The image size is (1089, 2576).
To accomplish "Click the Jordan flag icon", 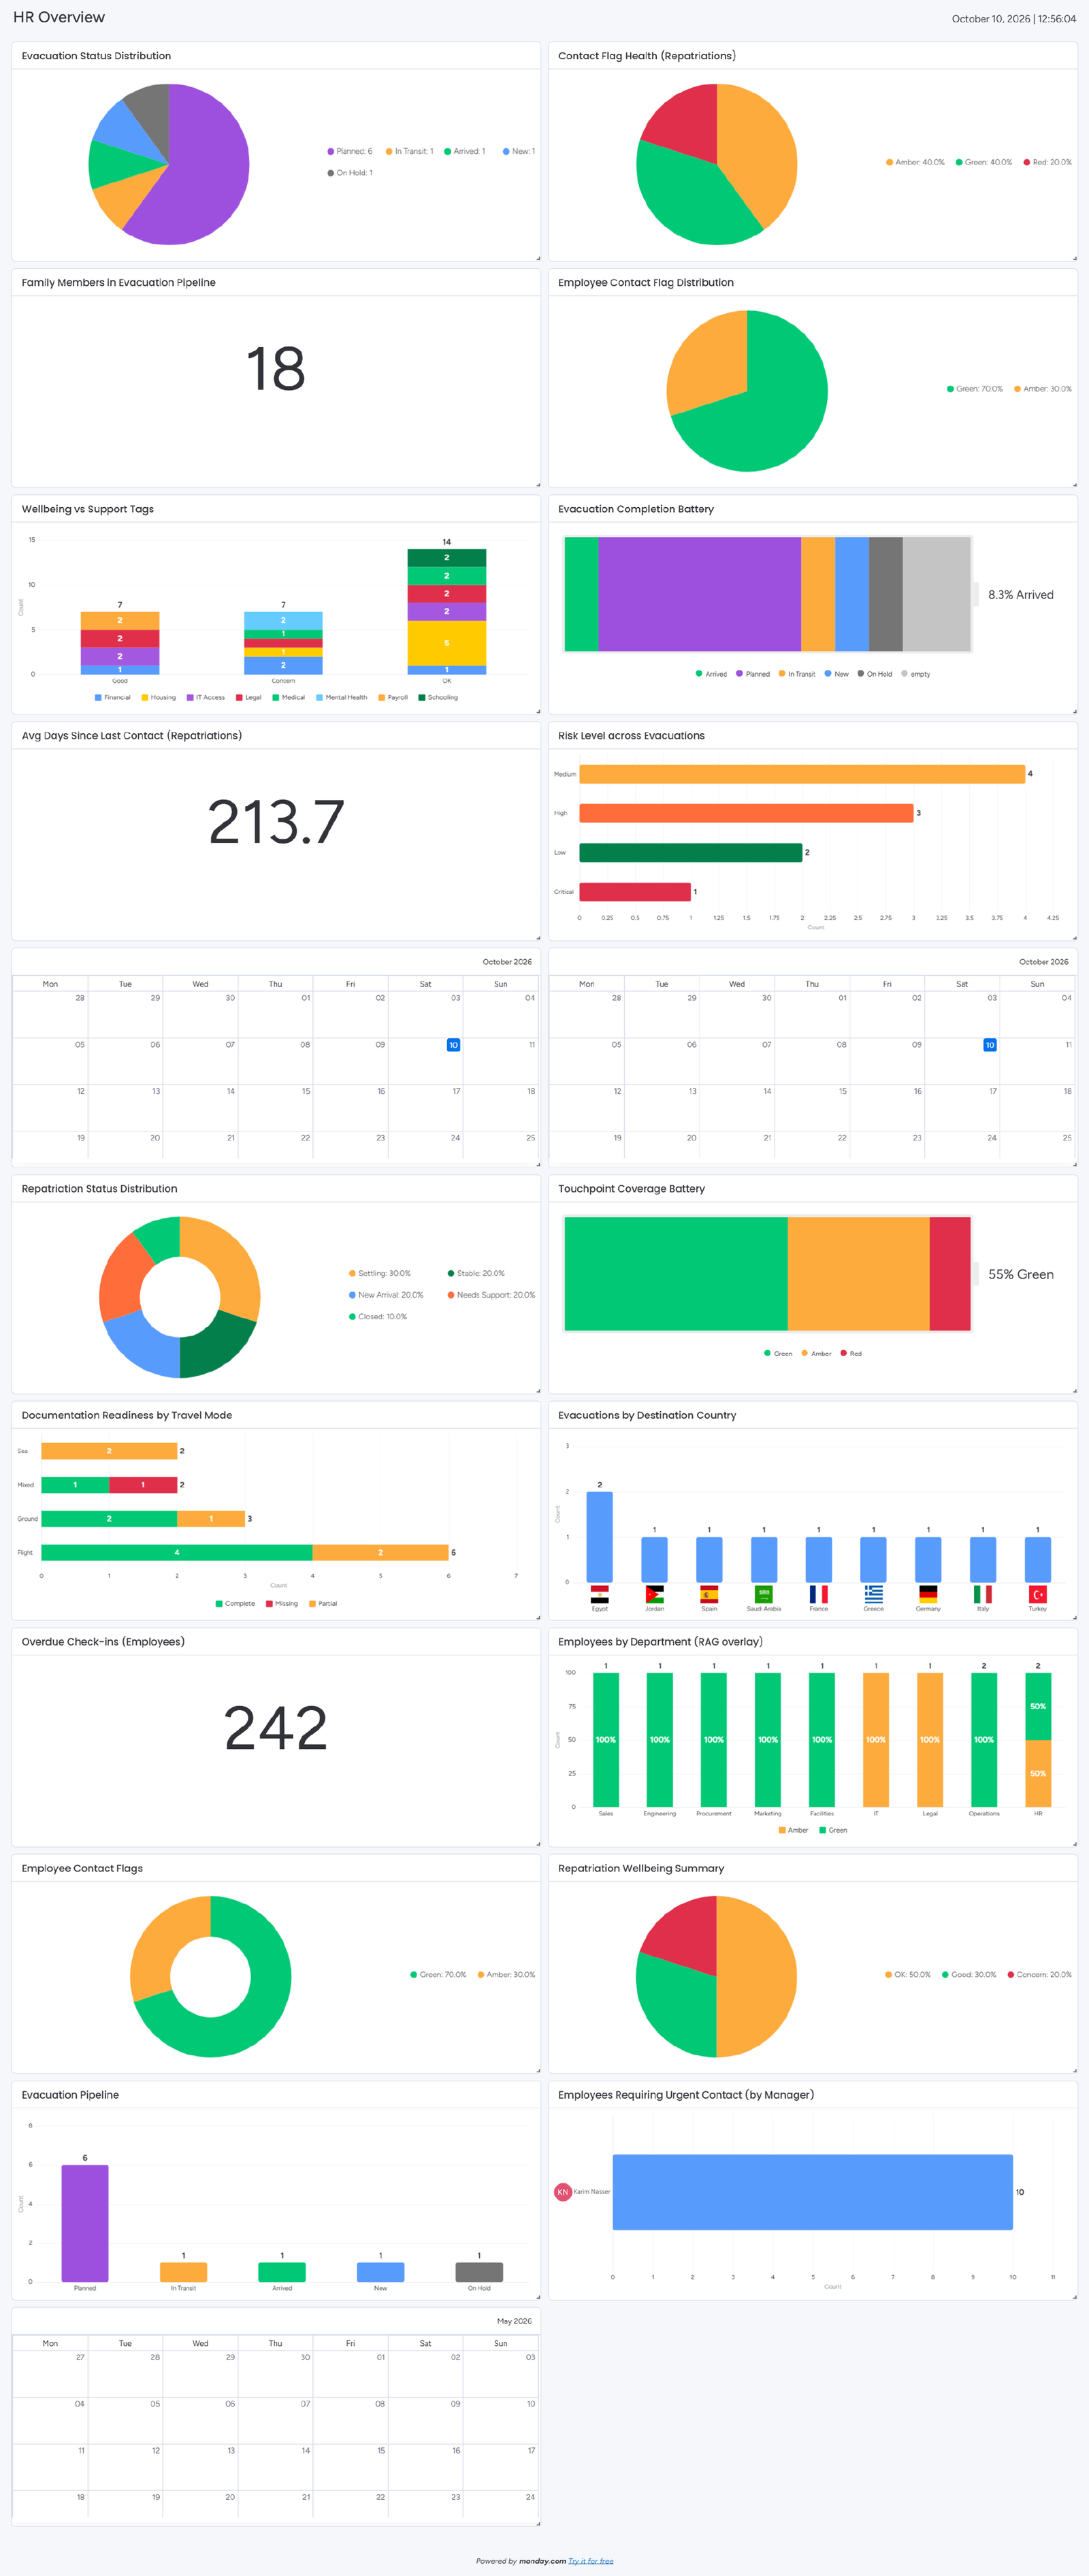I will 654,1594.
